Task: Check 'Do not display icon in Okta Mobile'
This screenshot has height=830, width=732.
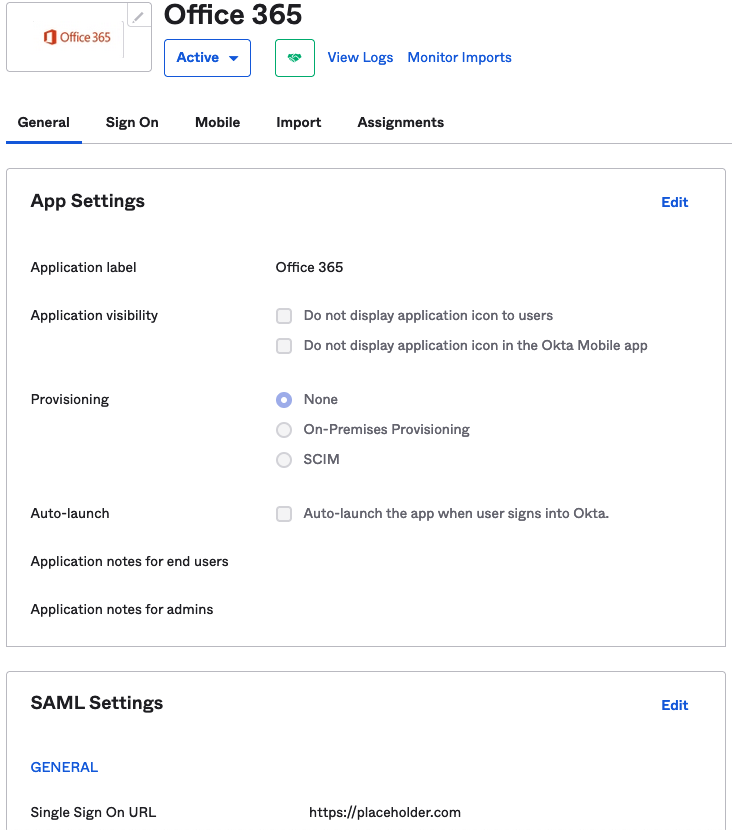Action: [x=283, y=345]
